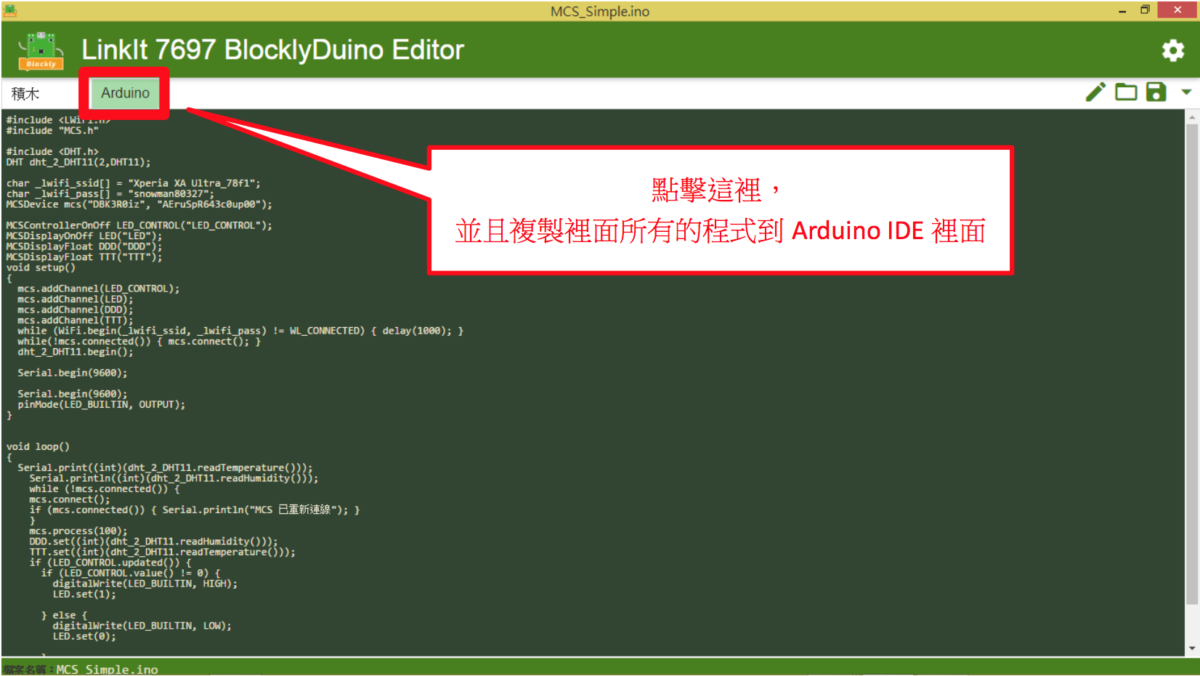Viewport: 1200px width, 676px height.
Task: Click the MCSDisplayFloat TTT("TTT") line
Action: tap(84, 257)
